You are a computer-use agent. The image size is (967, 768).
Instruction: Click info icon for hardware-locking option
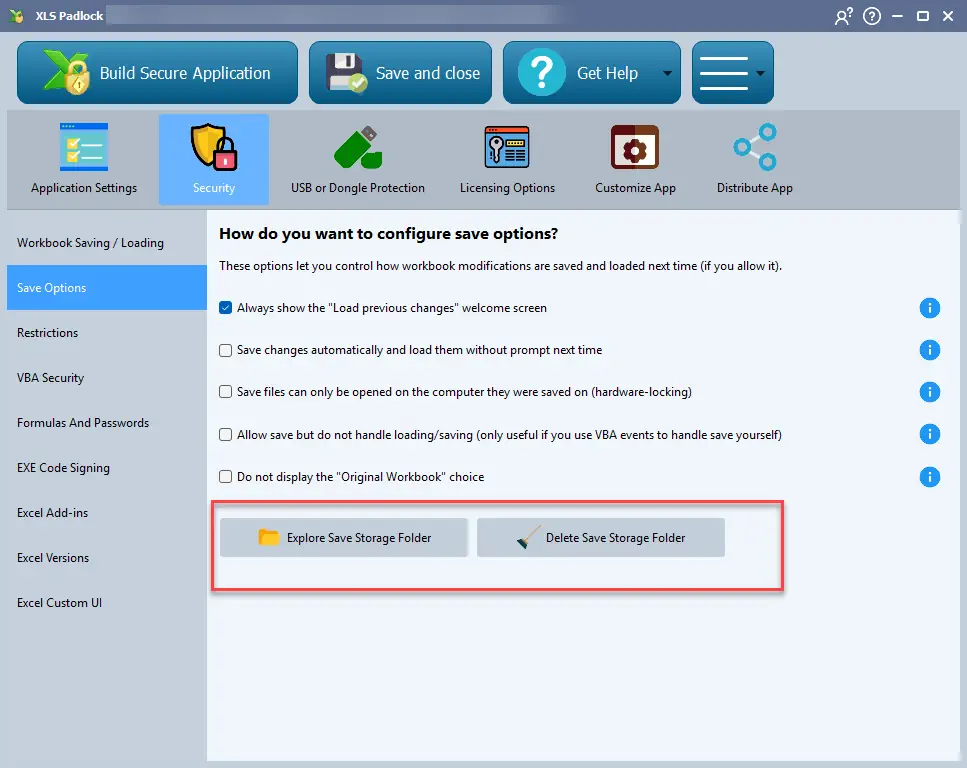coord(929,392)
